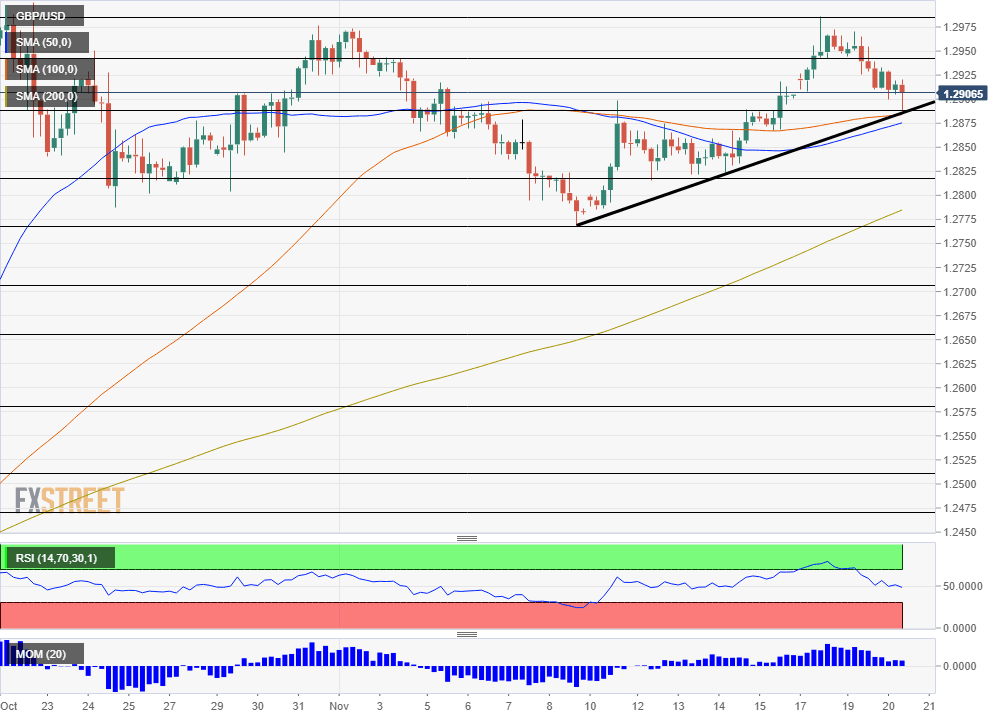This screenshot has width=1006, height=719.
Task: Click the blue SMA 50 color marker
Action: click(7, 43)
